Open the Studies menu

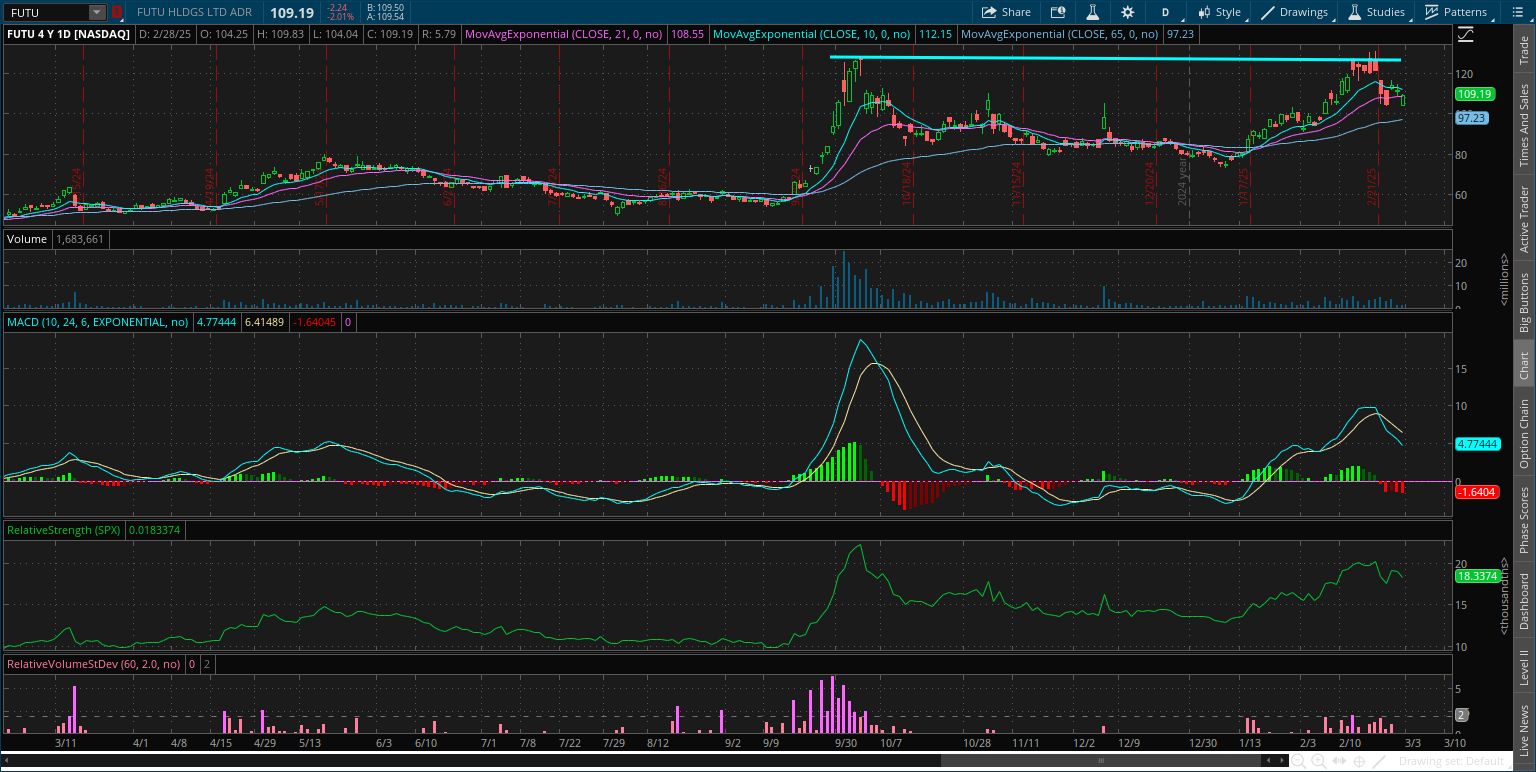click(1376, 12)
